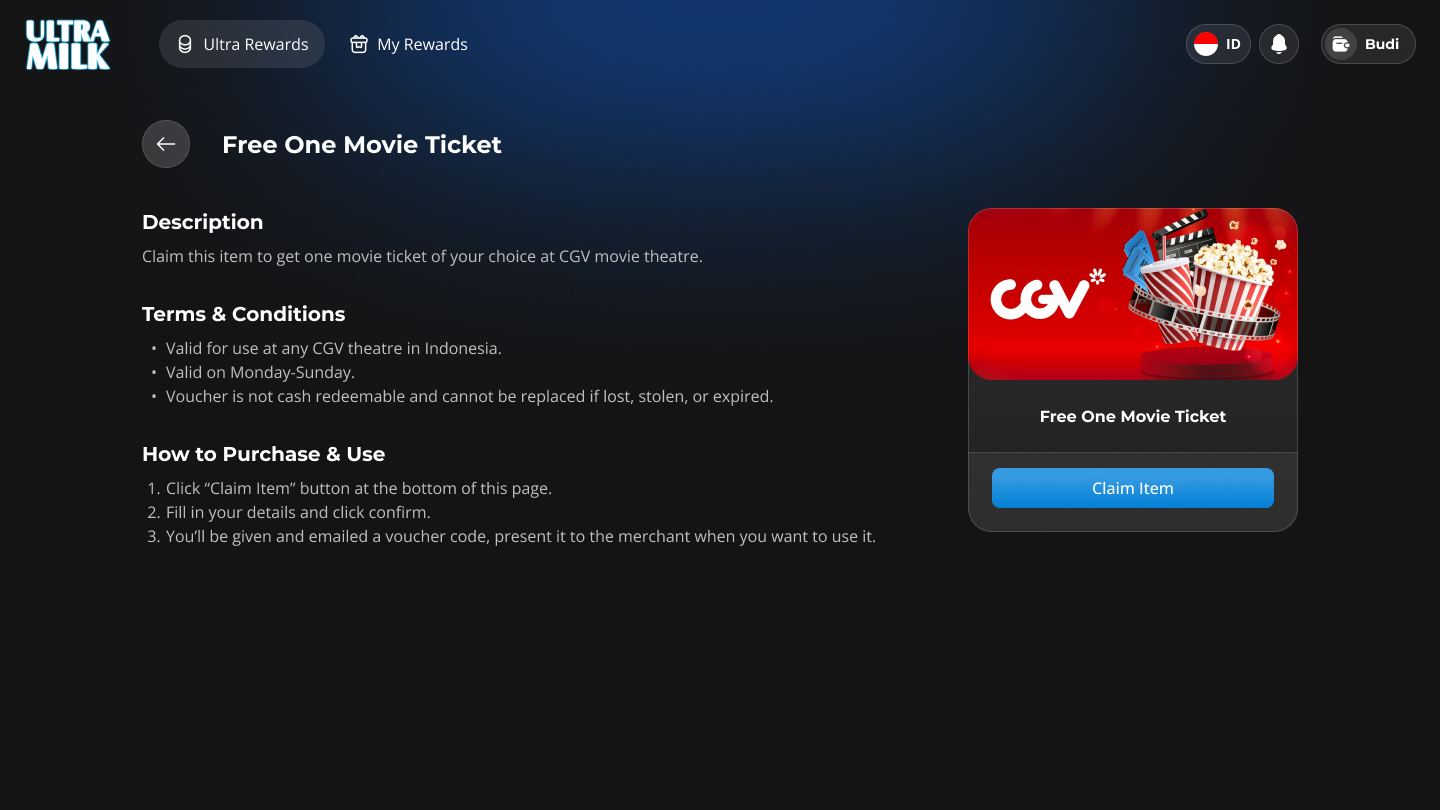The width and height of the screenshot is (1440, 810).
Task: Open the Budi account menu
Action: click(1368, 44)
